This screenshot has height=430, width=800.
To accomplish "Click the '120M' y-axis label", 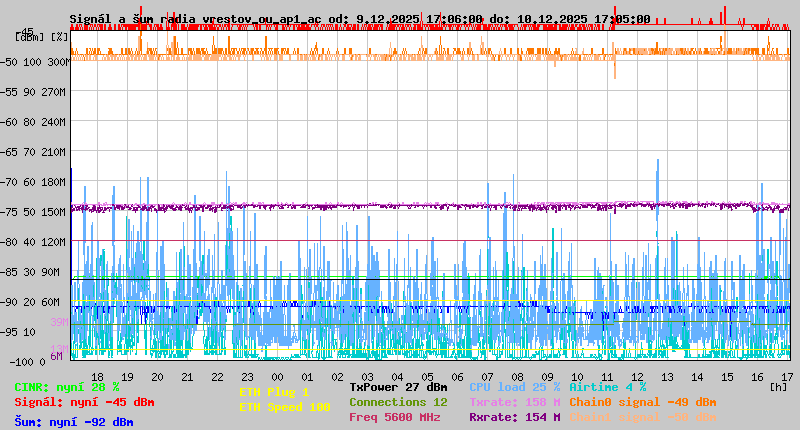I will [x=54, y=242].
